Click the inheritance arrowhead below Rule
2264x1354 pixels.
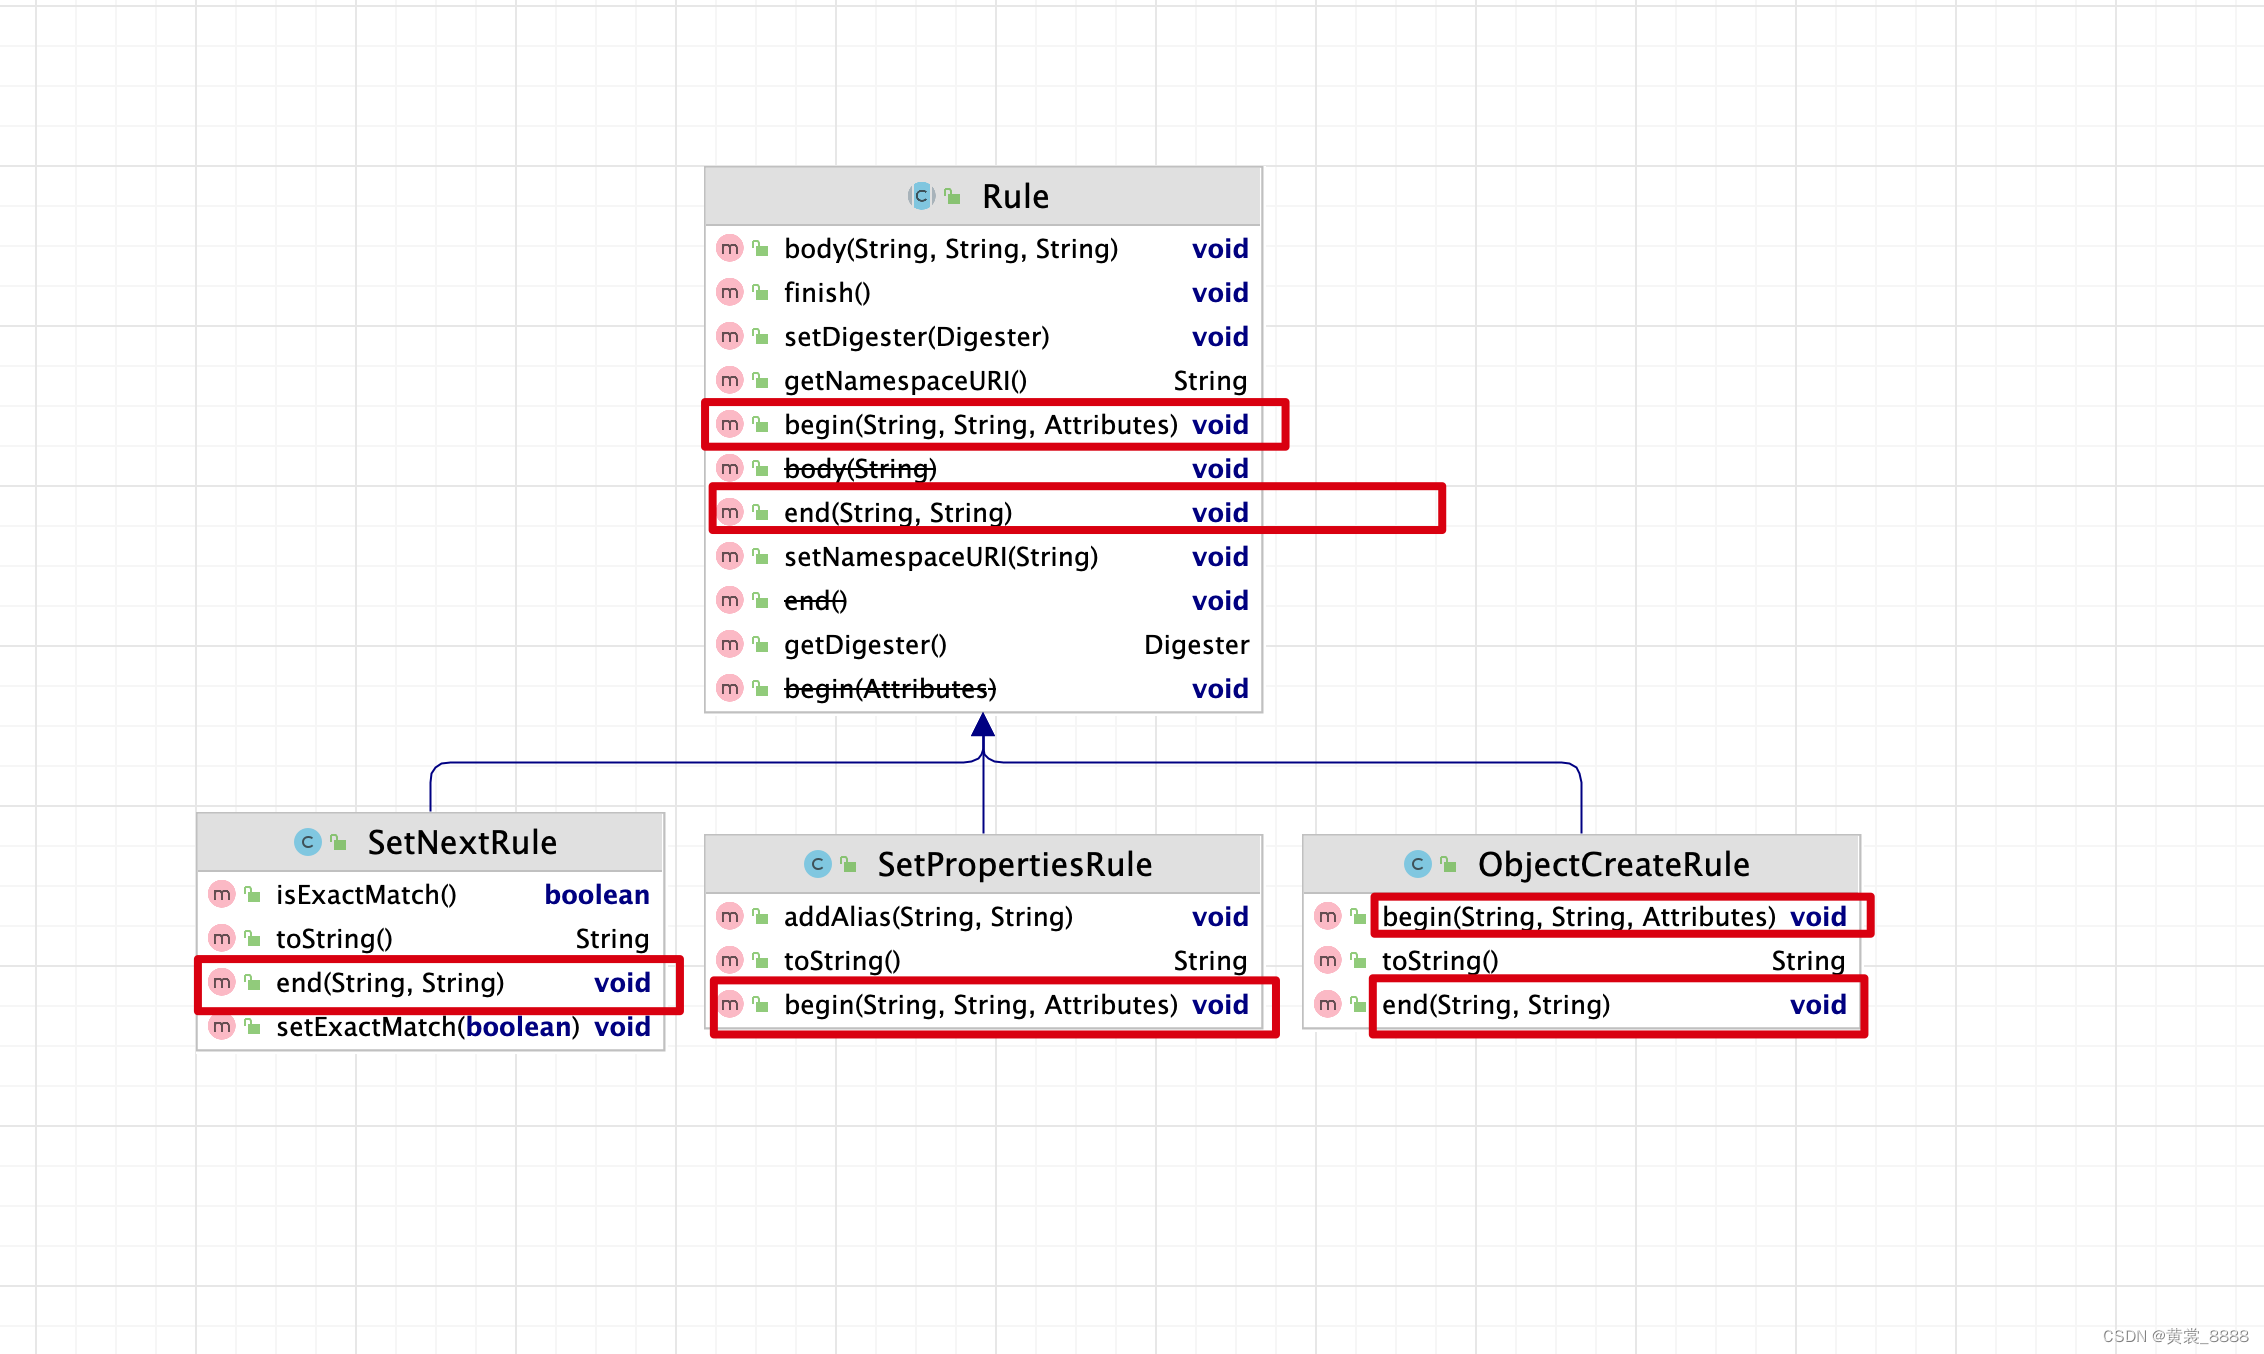tap(983, 724)
